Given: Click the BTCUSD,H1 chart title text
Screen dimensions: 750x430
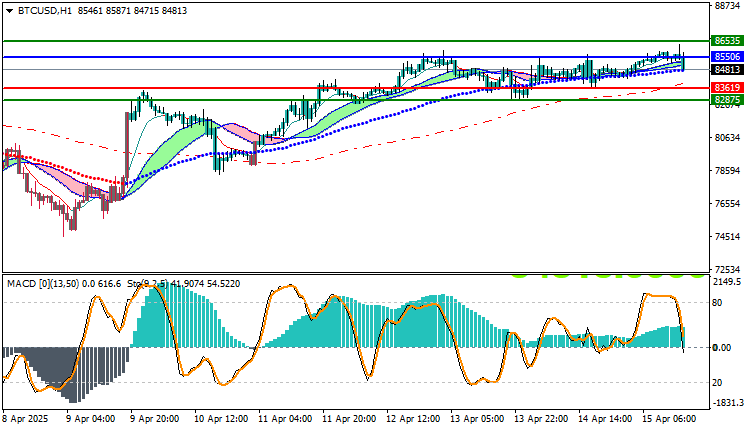Looking at the screenshot, I should (44, 11).
